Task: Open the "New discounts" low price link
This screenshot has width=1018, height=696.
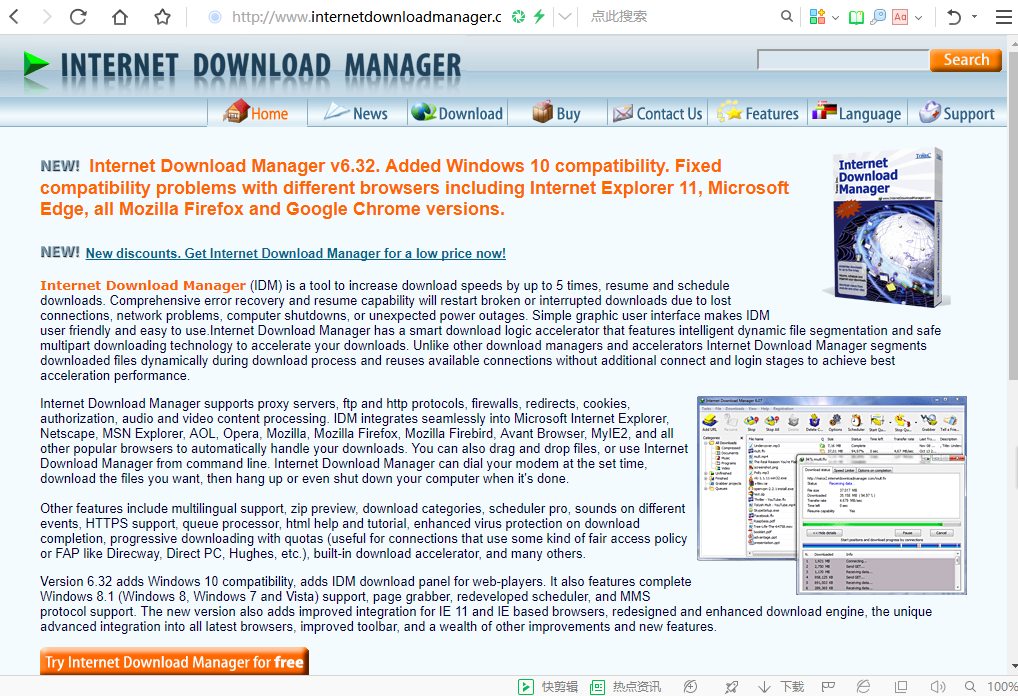Action: tap(295, 253)
